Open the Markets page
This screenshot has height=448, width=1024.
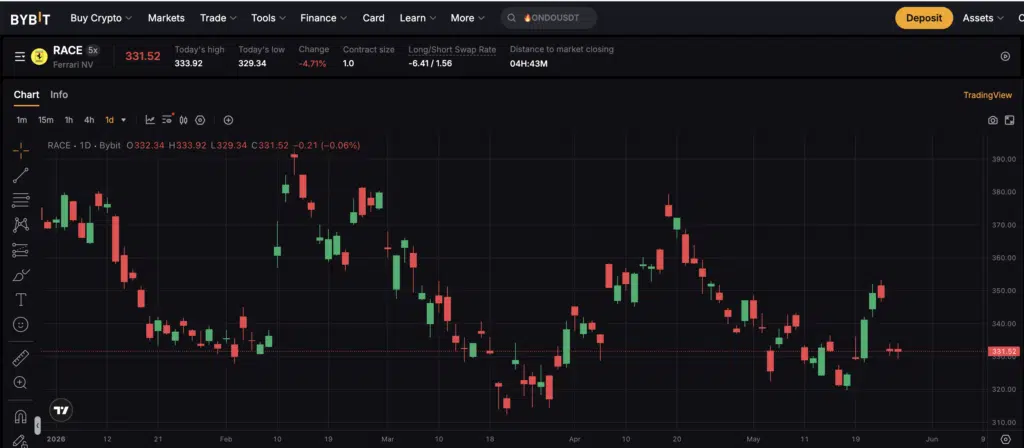[x=166, y=18]
